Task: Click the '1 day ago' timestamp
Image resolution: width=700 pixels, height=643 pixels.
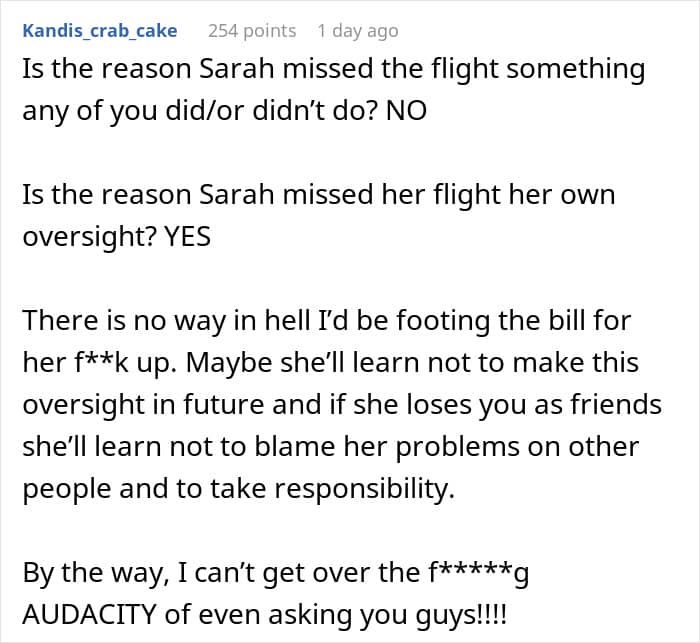Action: point(358,31)
